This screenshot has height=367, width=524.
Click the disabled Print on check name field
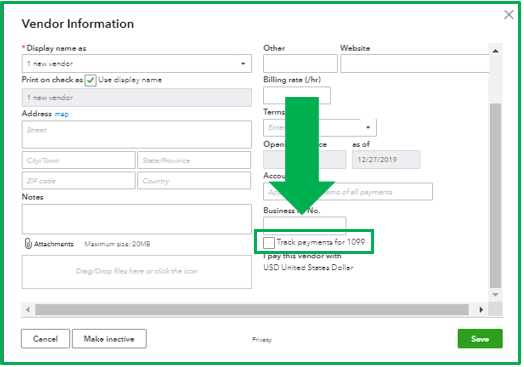coord(137,98)
